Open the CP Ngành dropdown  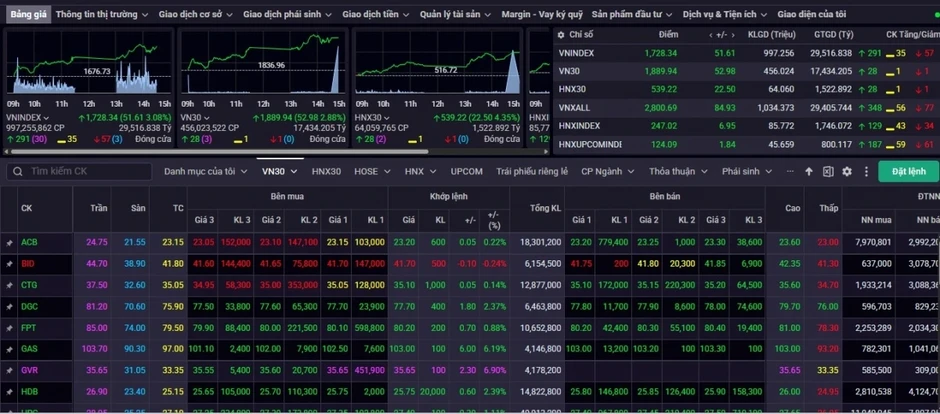click(608, 171)
